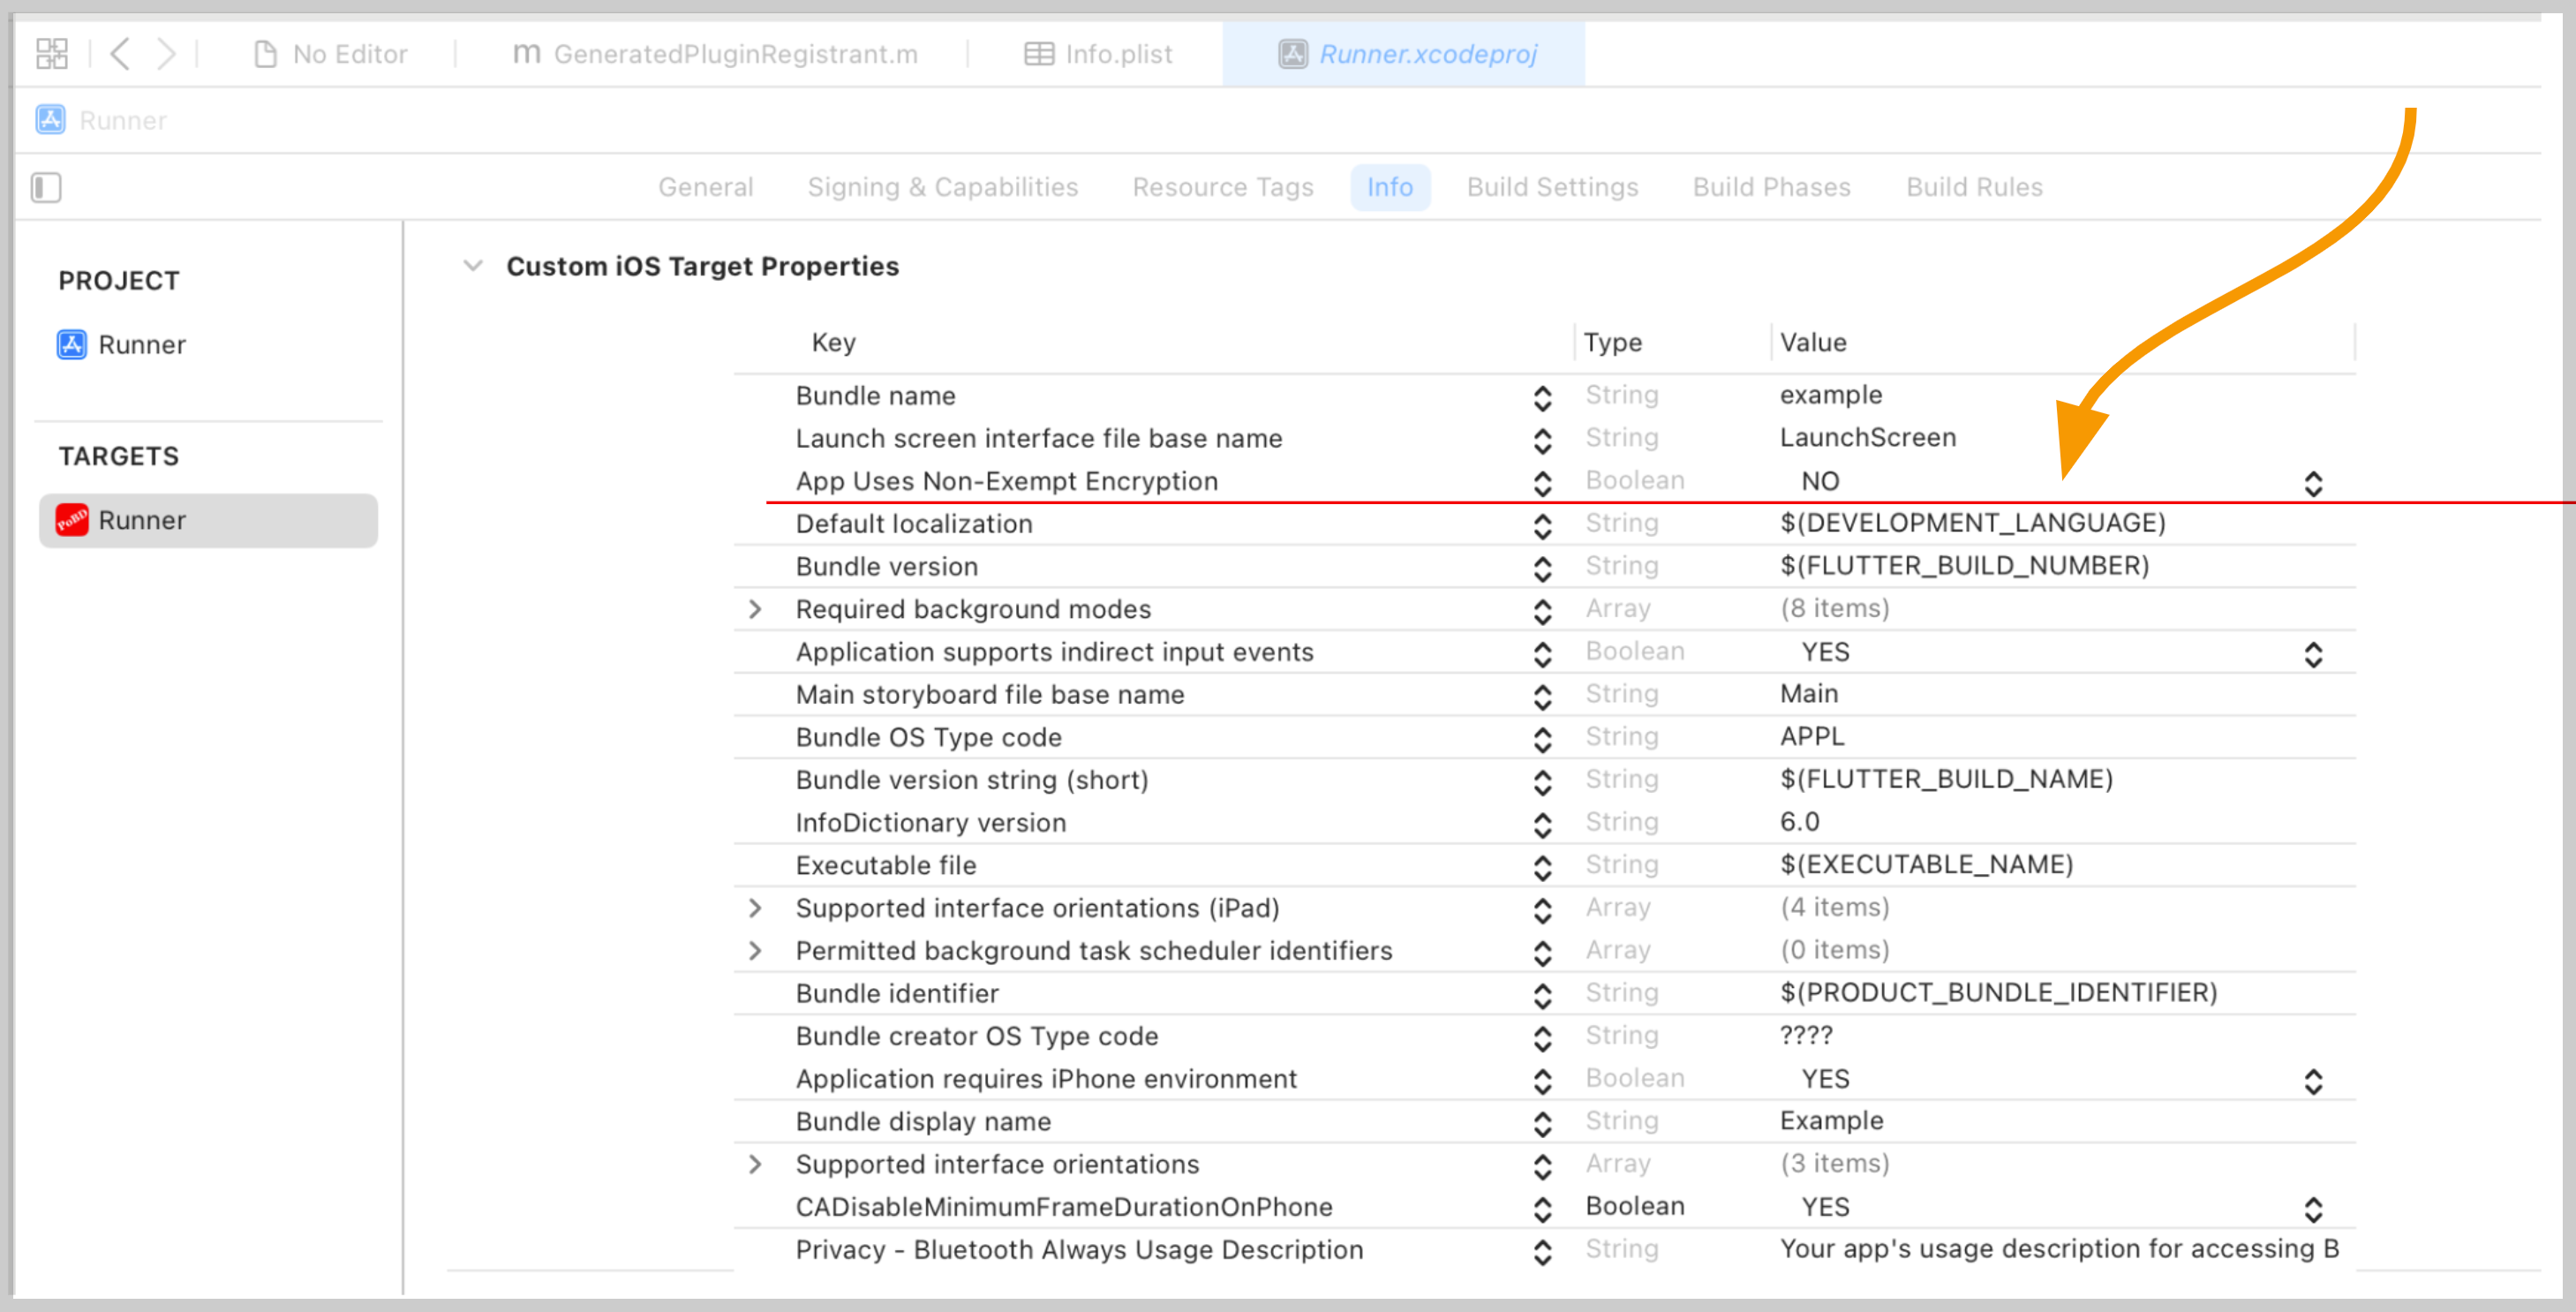Expand Required background modes array
This screenshot has width=2576, height=1312.
click(x=755, y=609)
